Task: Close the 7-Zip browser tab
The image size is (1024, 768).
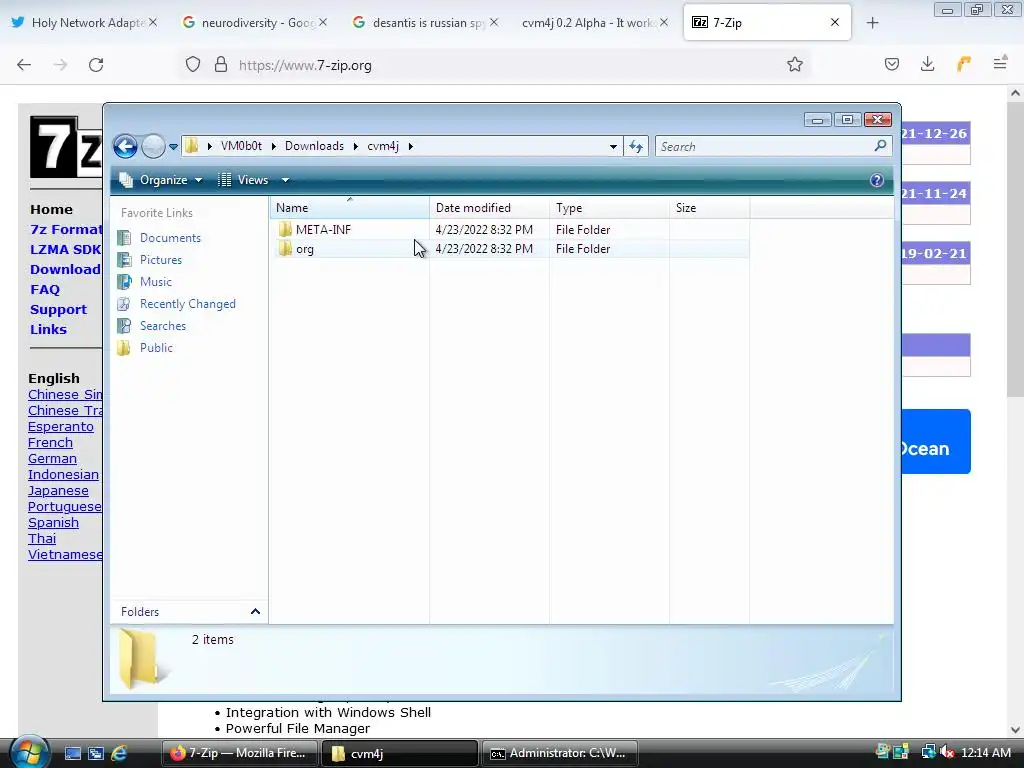Action: pos(835,22)
